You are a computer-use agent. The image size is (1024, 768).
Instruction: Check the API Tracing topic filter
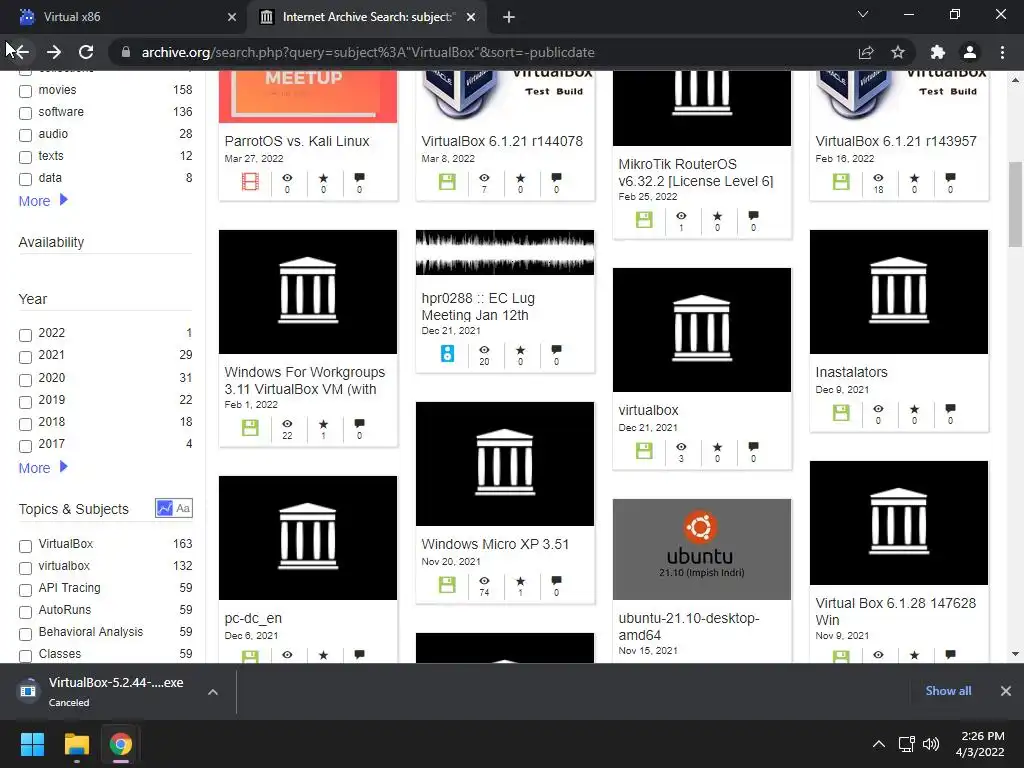pos(25,590)
